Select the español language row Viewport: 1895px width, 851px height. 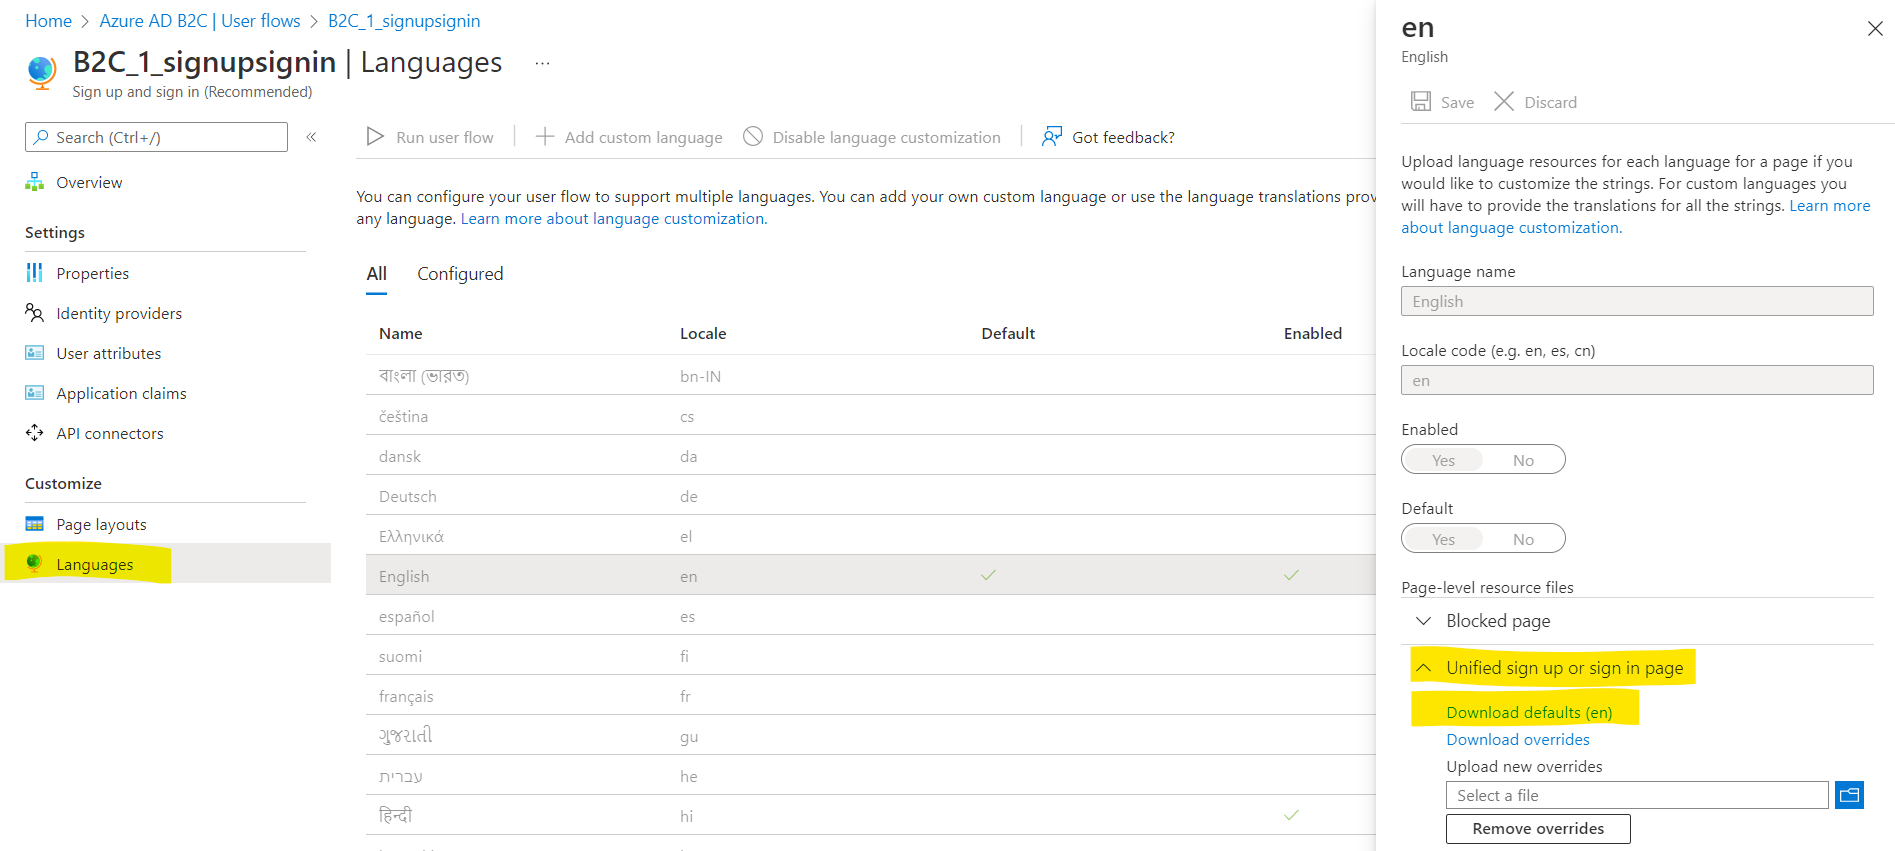point(870,616)
